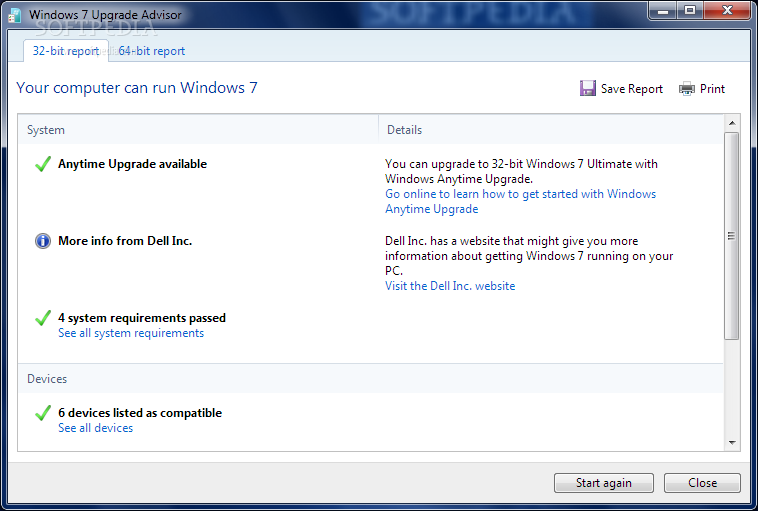
Task: Click the Save Report label
Action: pyautogui.click(x=631, y=89)
